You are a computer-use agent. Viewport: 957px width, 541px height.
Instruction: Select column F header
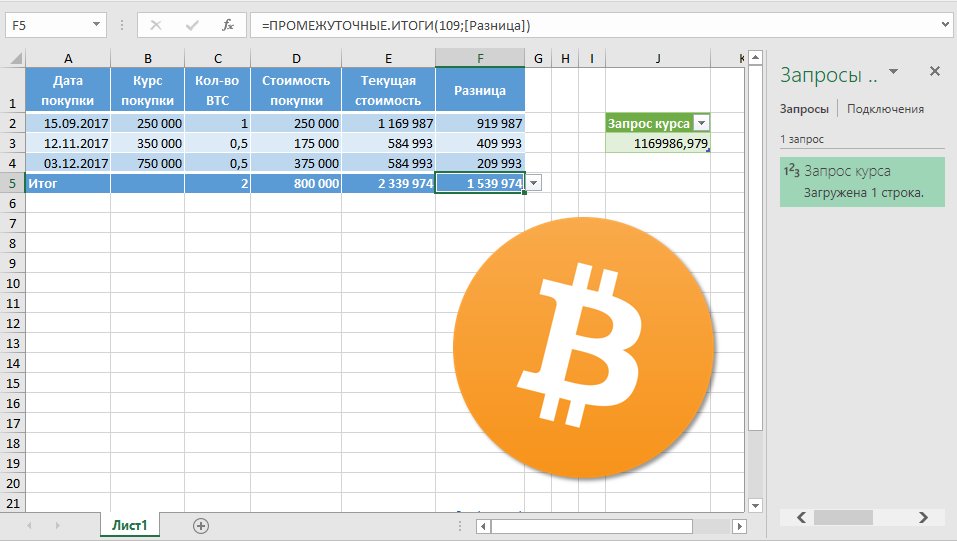(480, 59)
